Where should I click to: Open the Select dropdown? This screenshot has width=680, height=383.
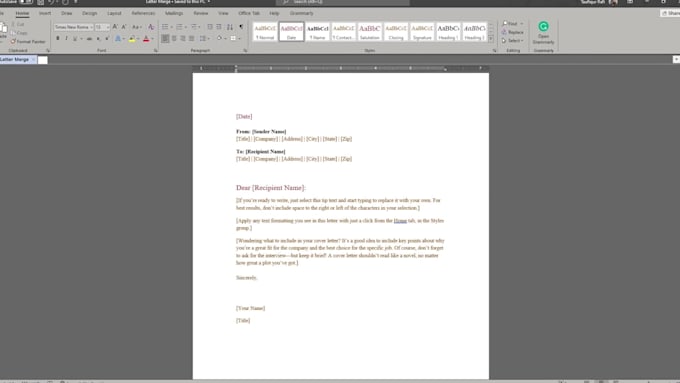pos(513,40)
